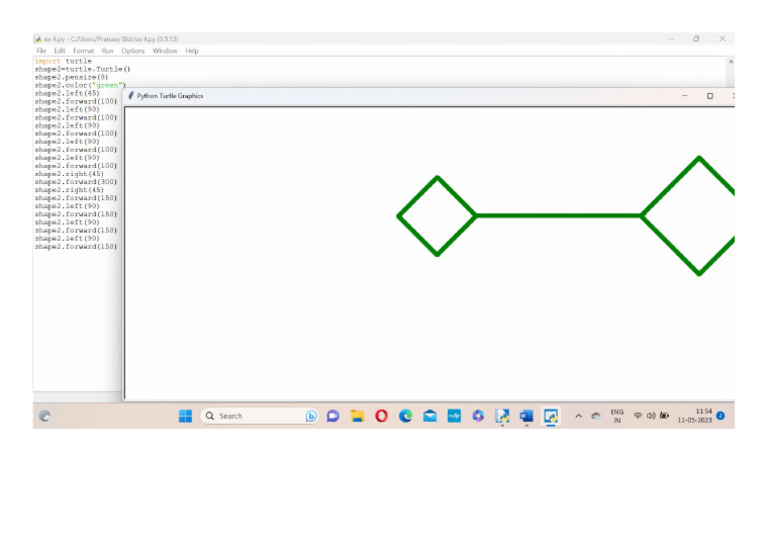Open the File menu in IDLE
Screen dimensions: 768x543
(x=41, y=51)
